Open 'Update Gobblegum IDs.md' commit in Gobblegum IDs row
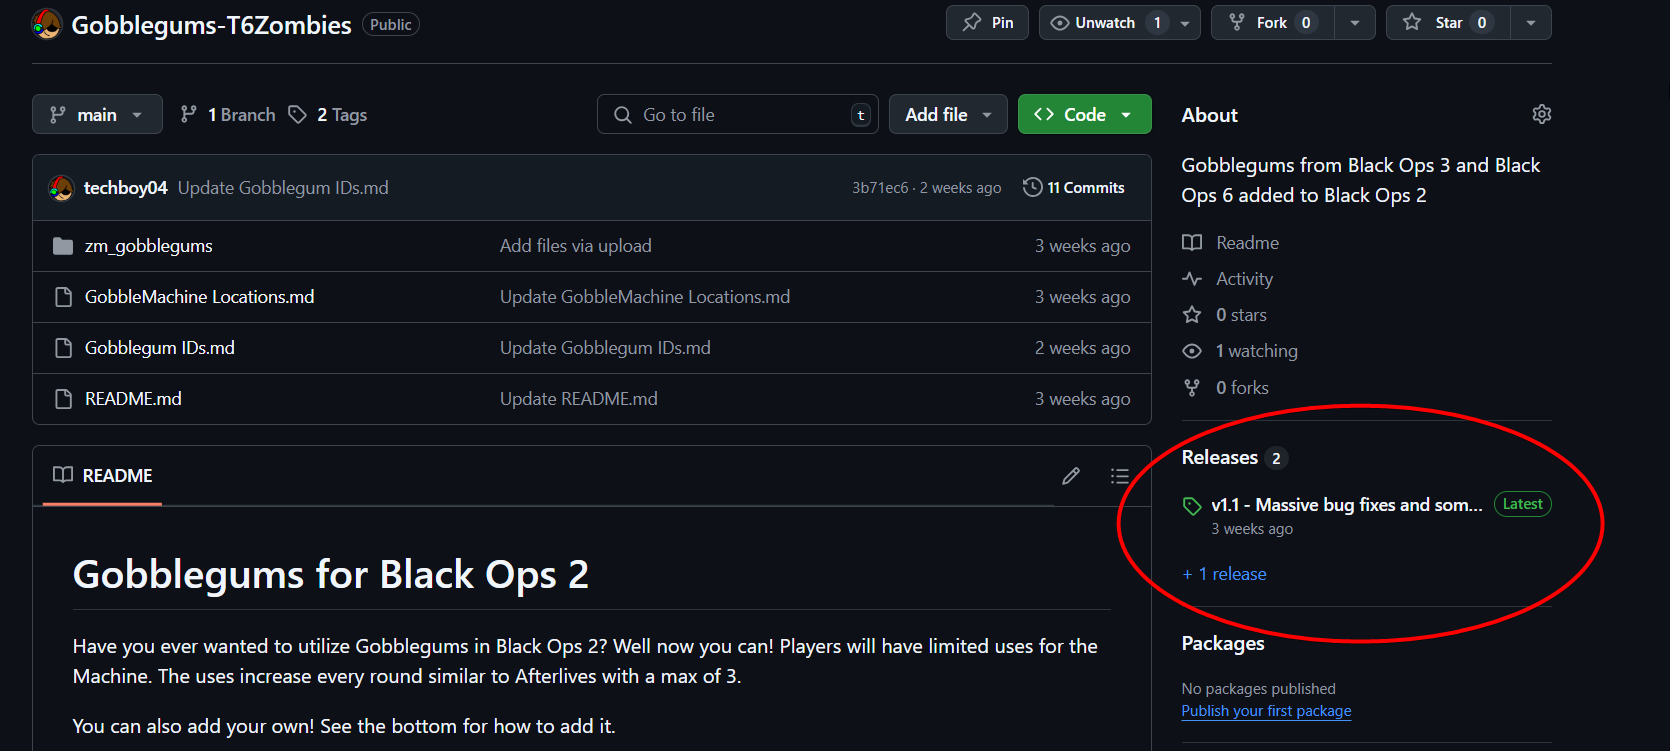1670x751 pixels. click(605, 348)
